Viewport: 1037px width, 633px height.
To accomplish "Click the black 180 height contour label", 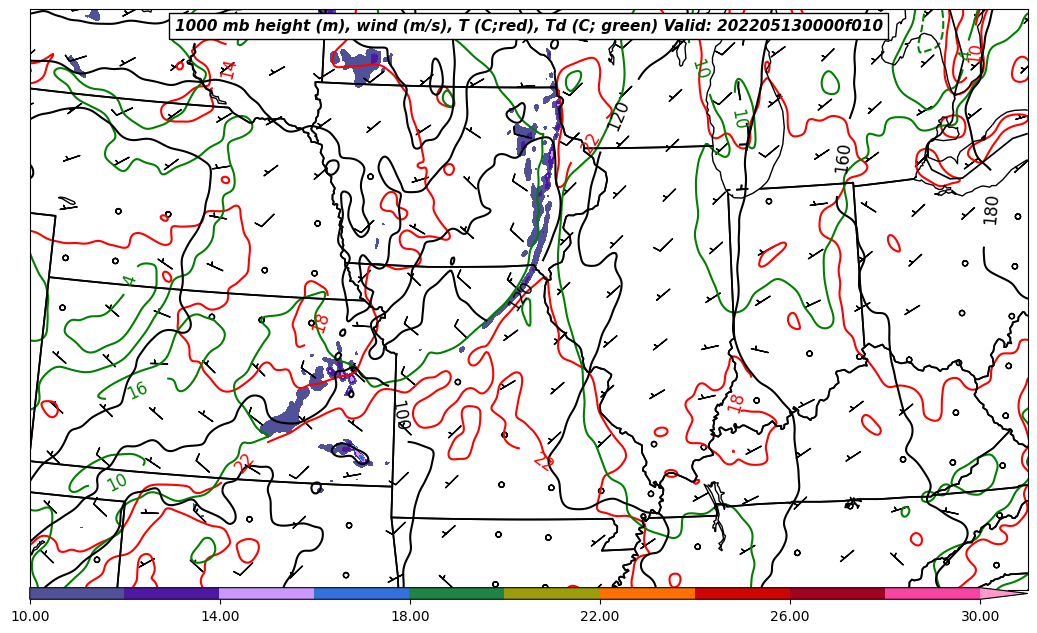I will (x=990, y=209).
